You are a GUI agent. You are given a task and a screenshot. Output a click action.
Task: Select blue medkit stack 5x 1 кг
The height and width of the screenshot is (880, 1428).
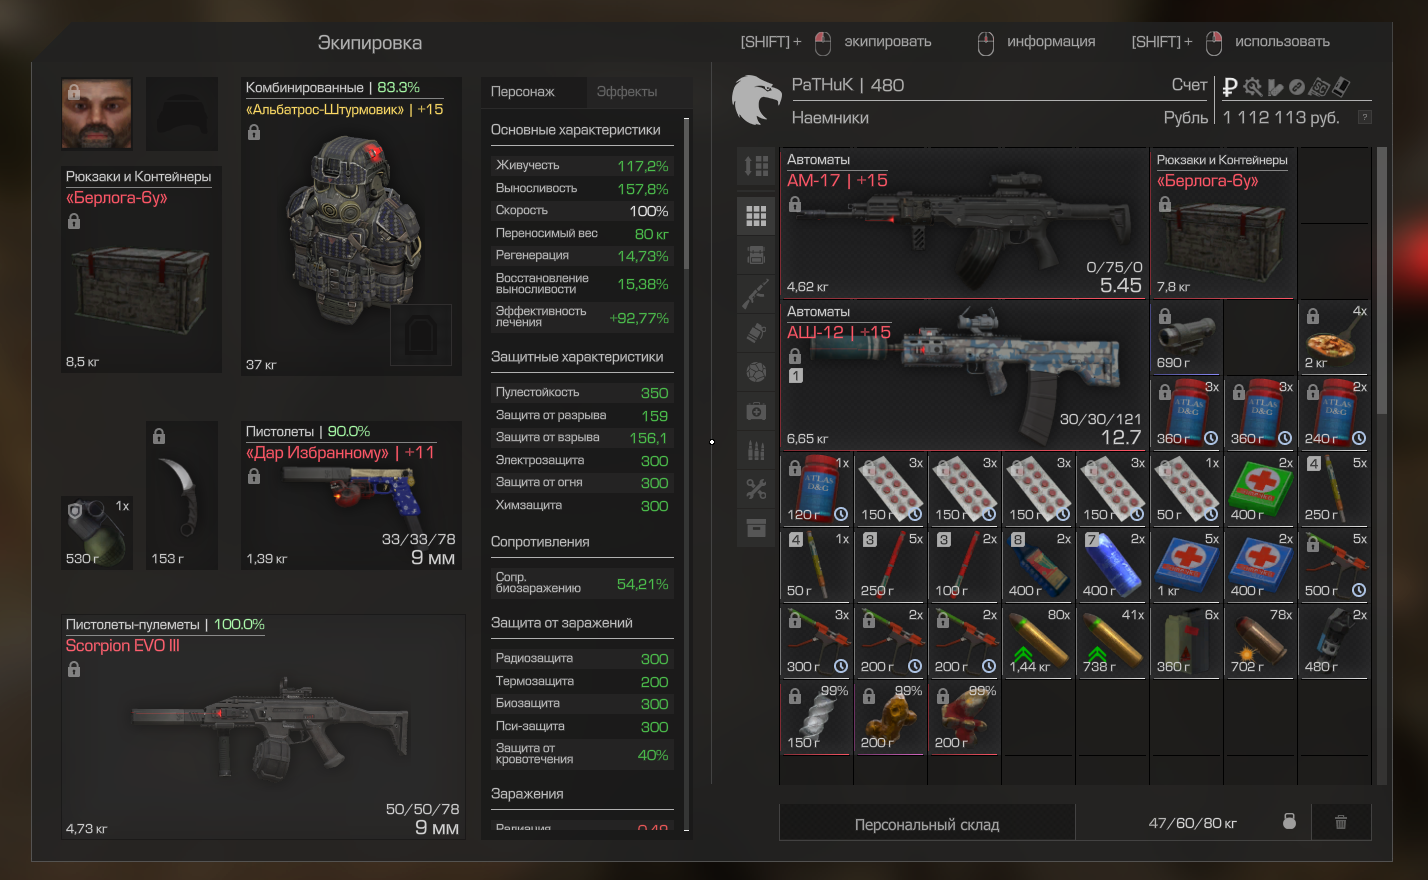coord(1186,565)
